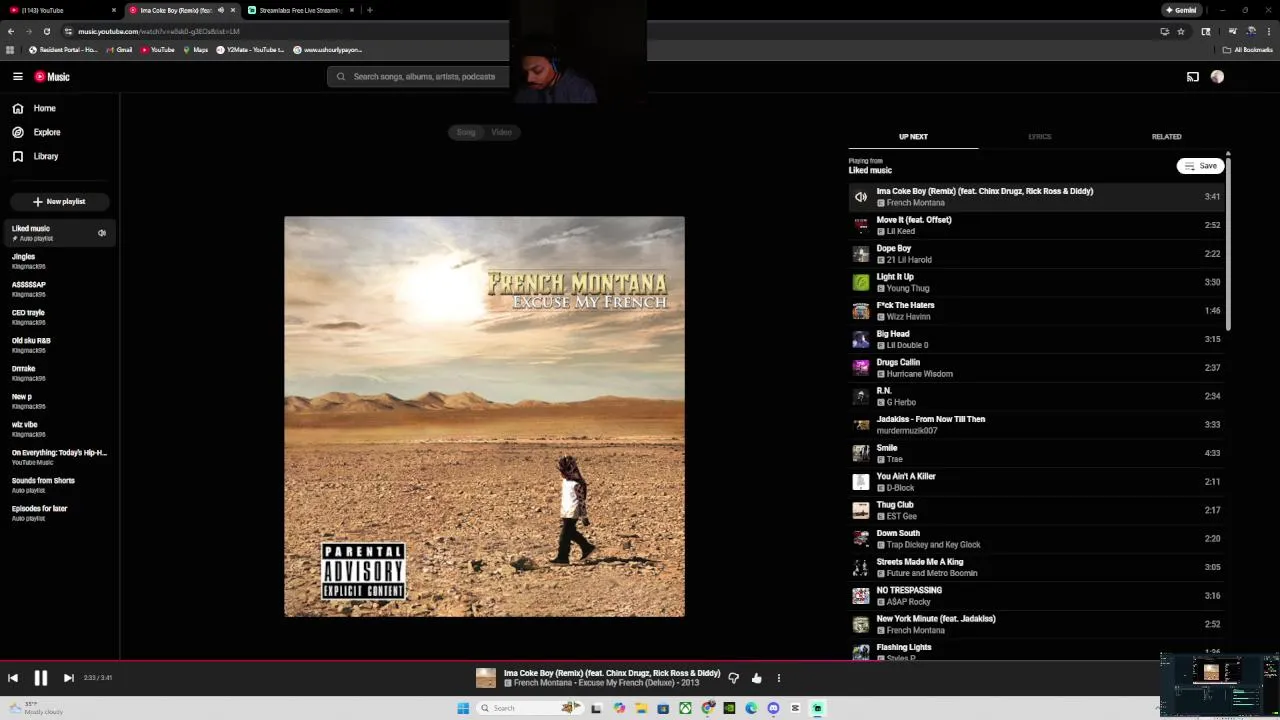Open the account profile avatar
The height and width of the screenshot is (720, 1280).
pos(1217,77)
